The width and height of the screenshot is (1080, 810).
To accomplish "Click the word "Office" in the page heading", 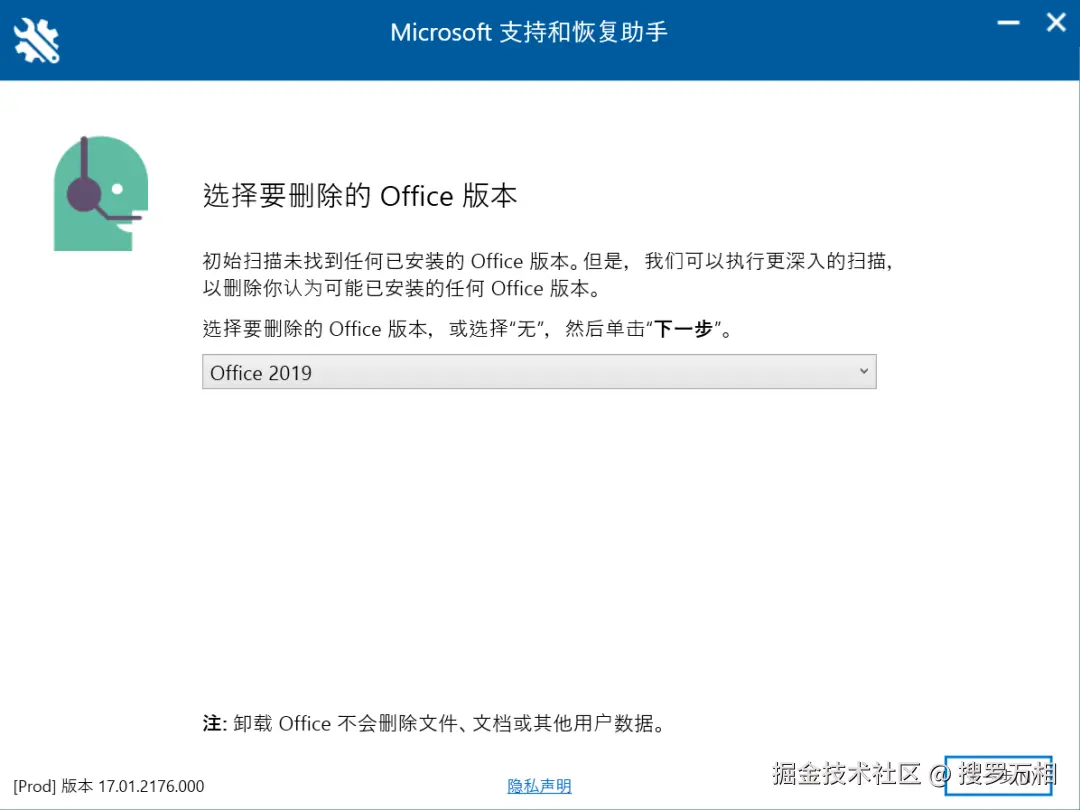I will (417, 196).
